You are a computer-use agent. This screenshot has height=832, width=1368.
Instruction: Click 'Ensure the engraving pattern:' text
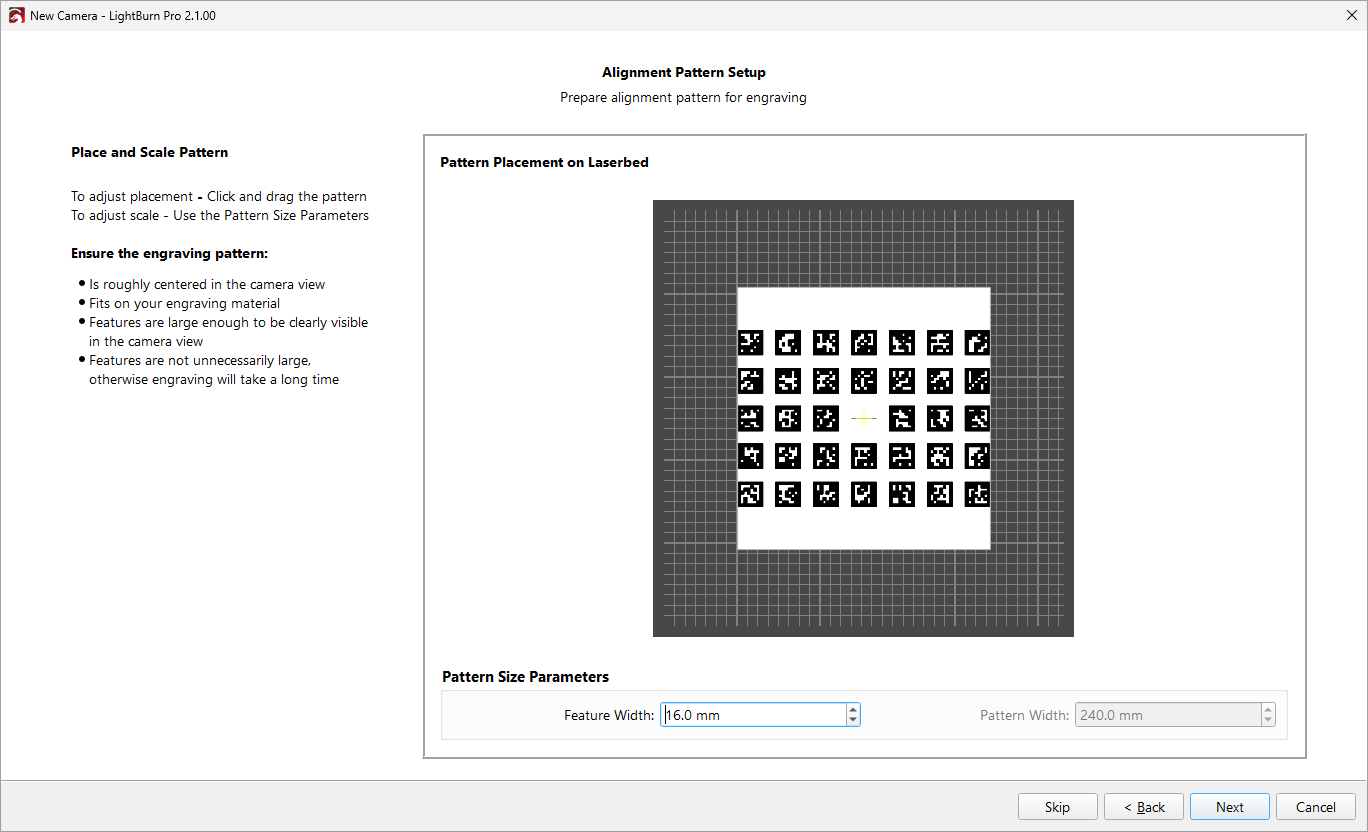pyautogui.click(x=170, y=253)
